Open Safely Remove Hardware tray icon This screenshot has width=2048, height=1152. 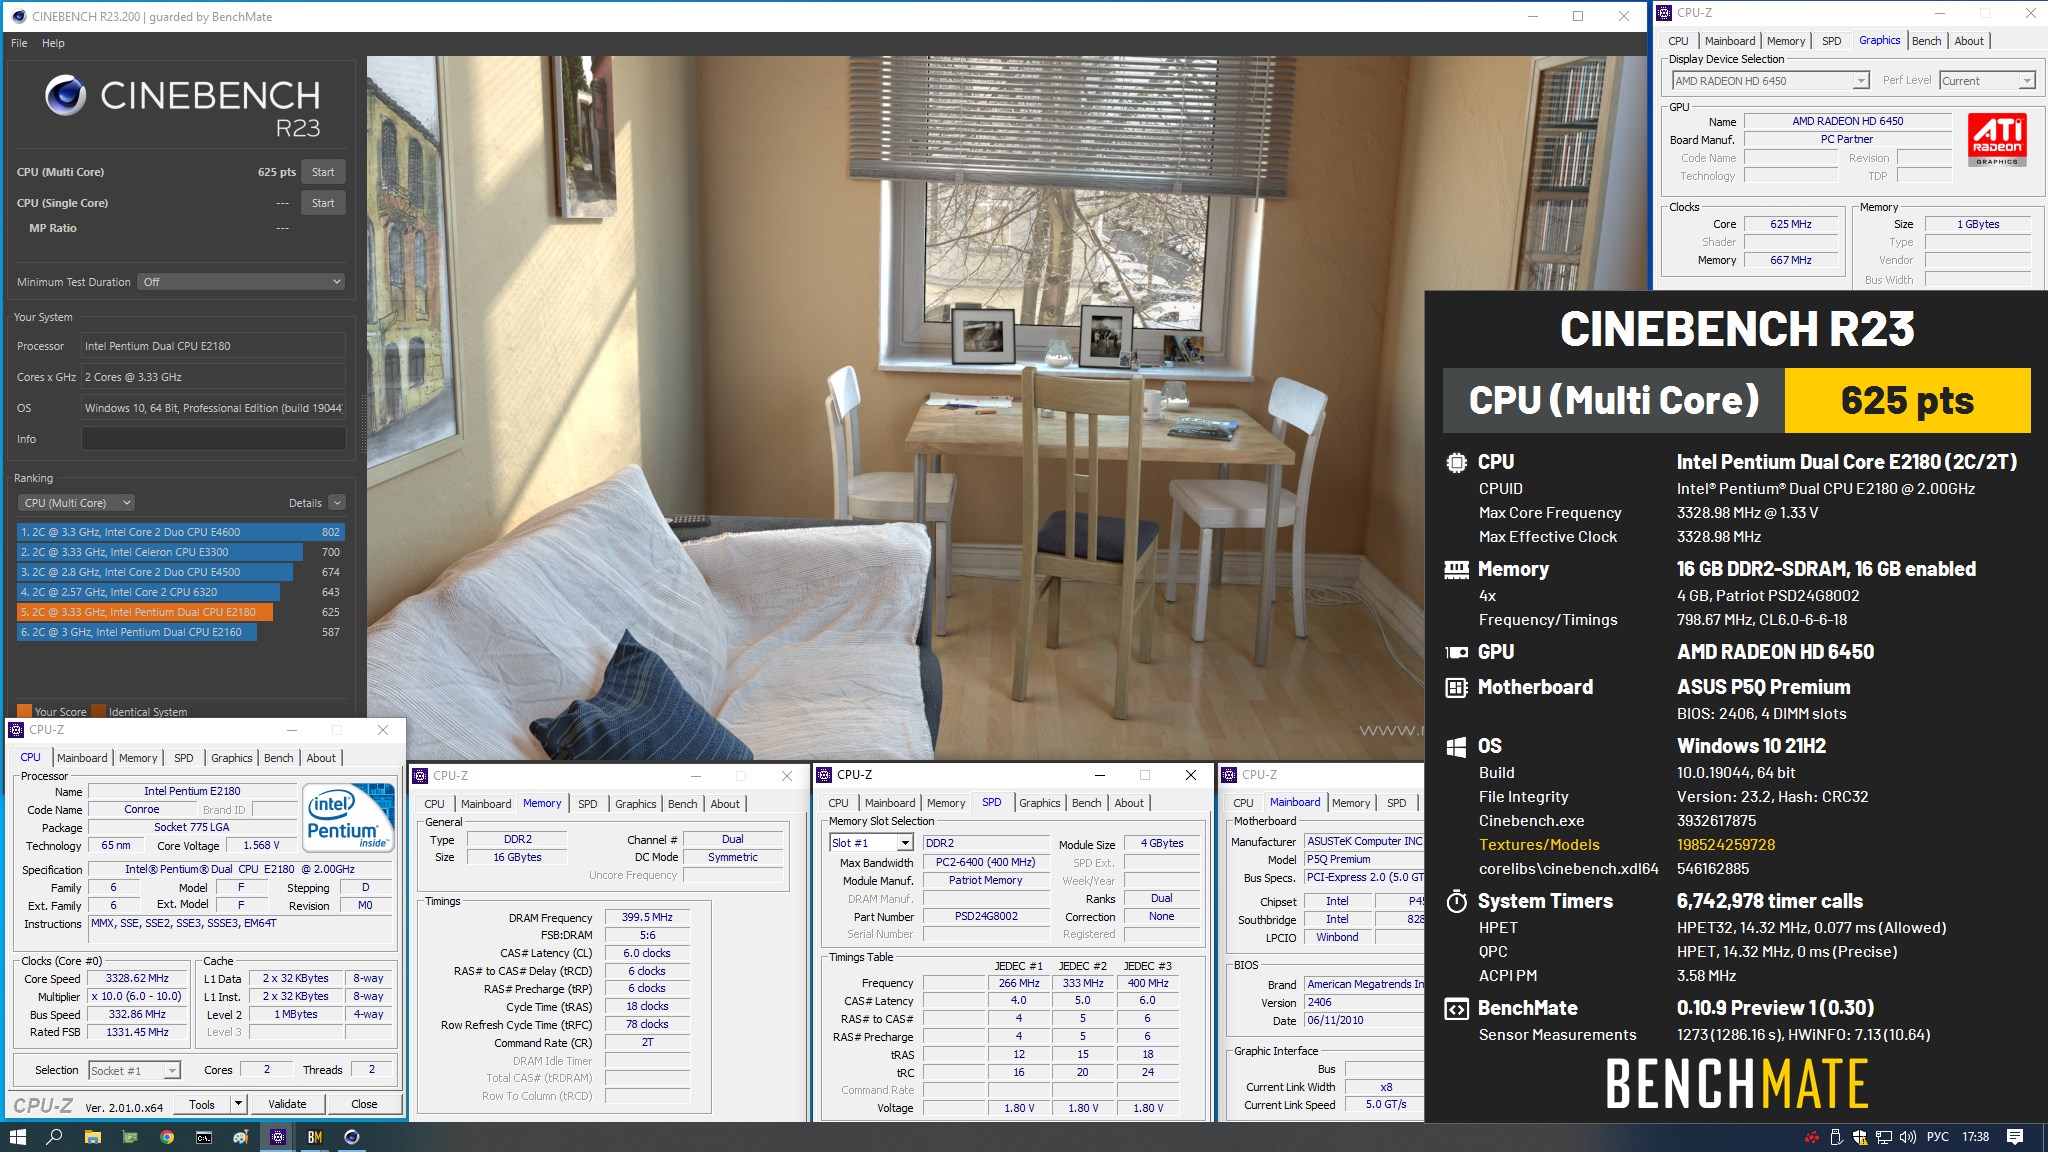[1836, 1137]
